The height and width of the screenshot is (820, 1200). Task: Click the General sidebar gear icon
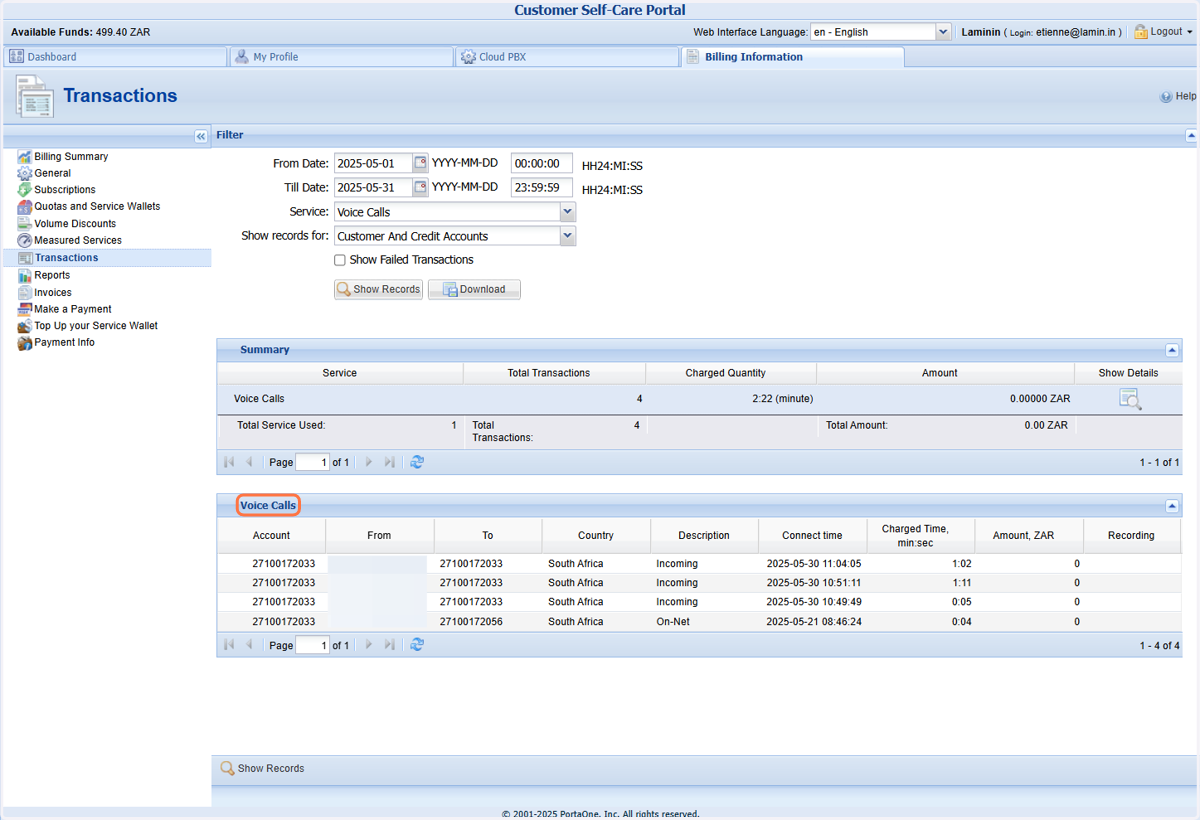25,173
